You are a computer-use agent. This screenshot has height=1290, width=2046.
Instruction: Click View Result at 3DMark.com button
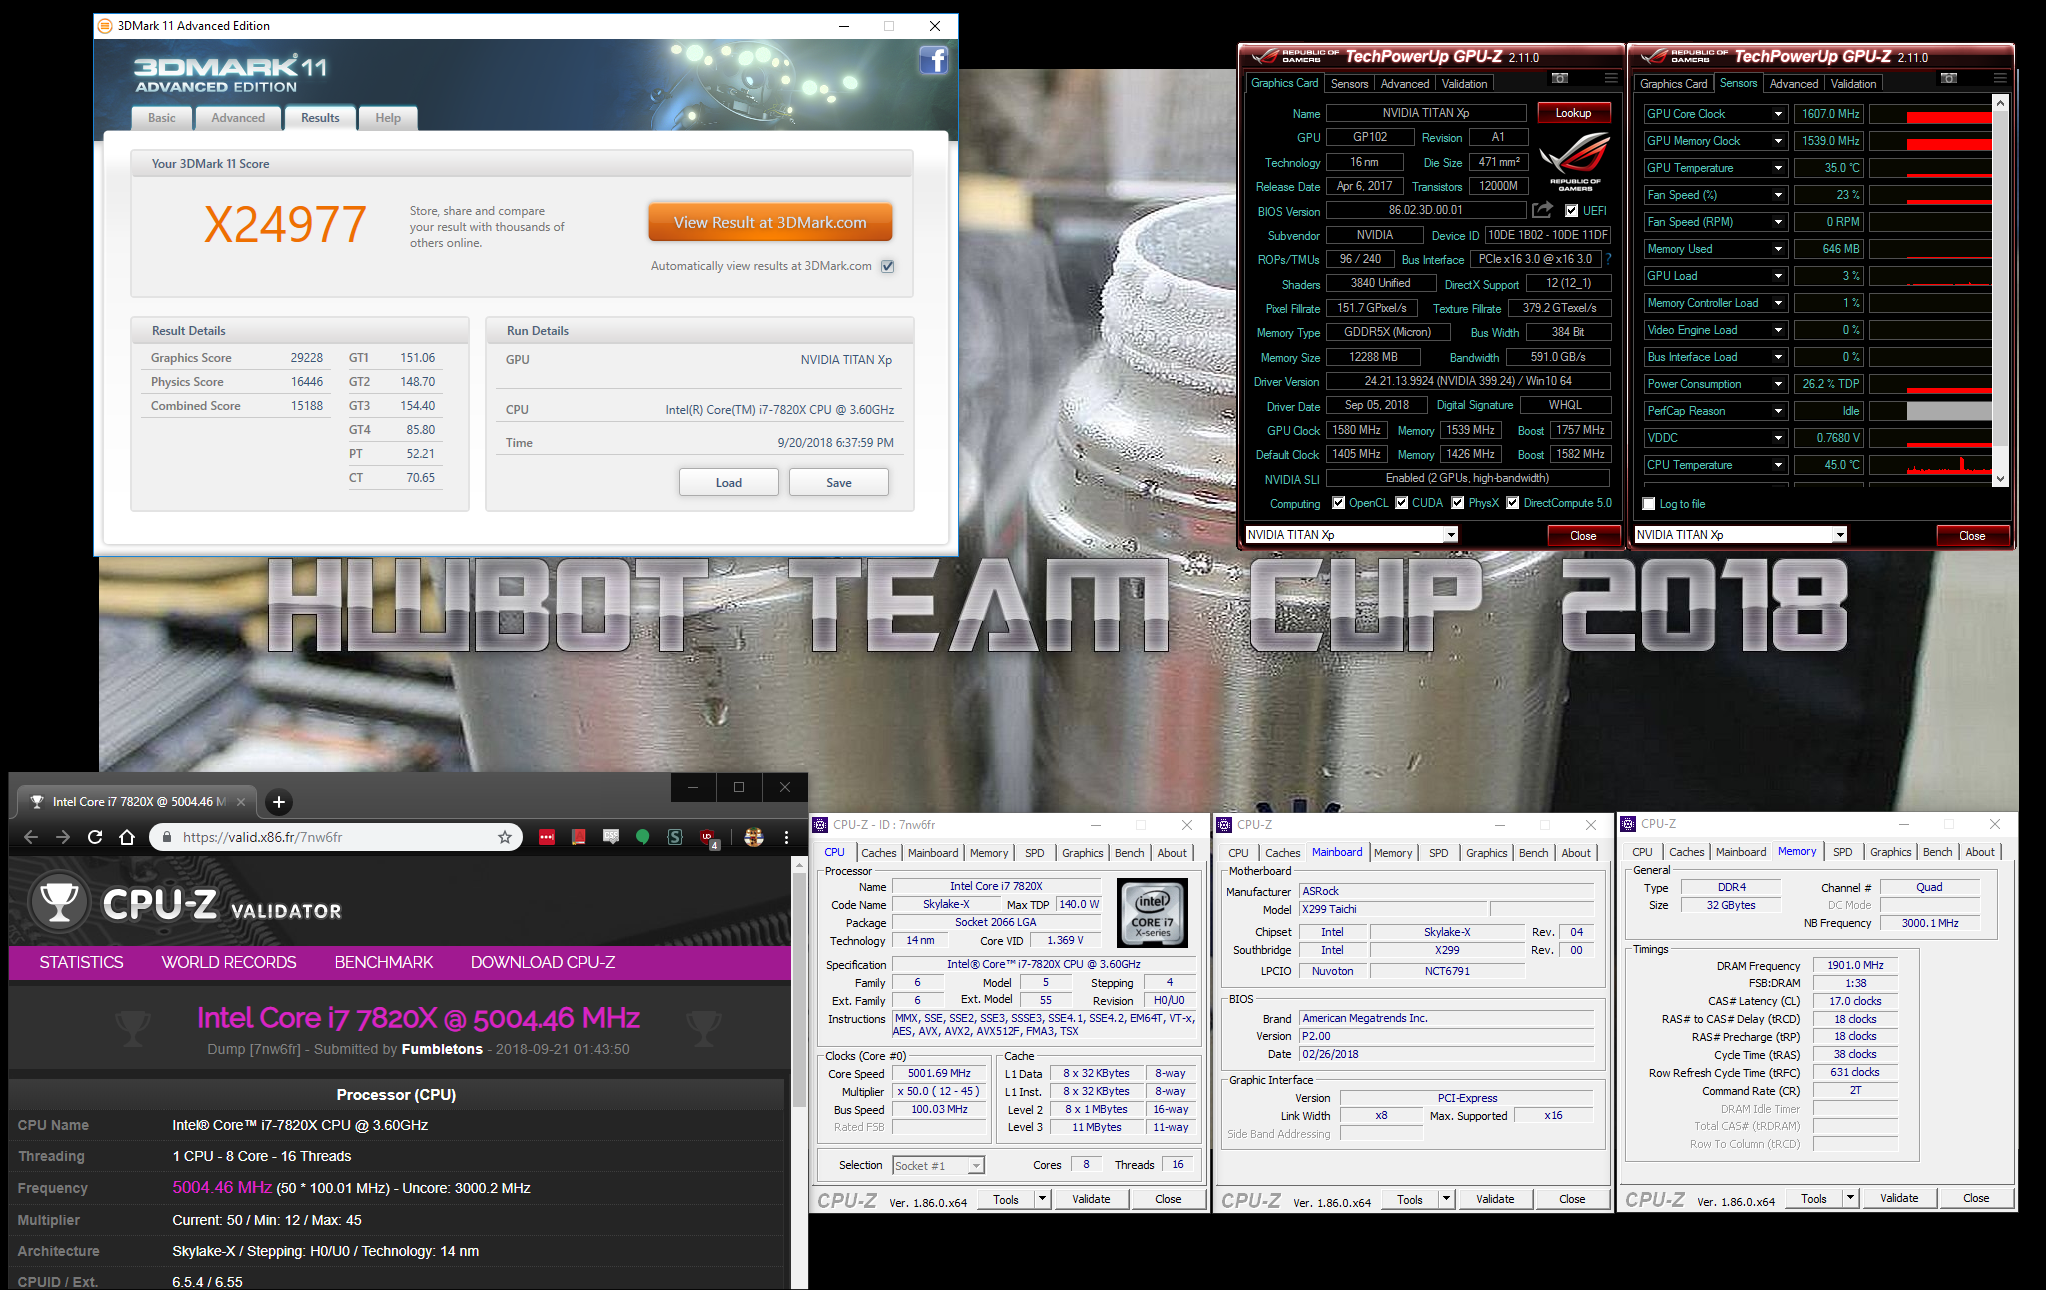pyautogui.click(x=770, y=223)
